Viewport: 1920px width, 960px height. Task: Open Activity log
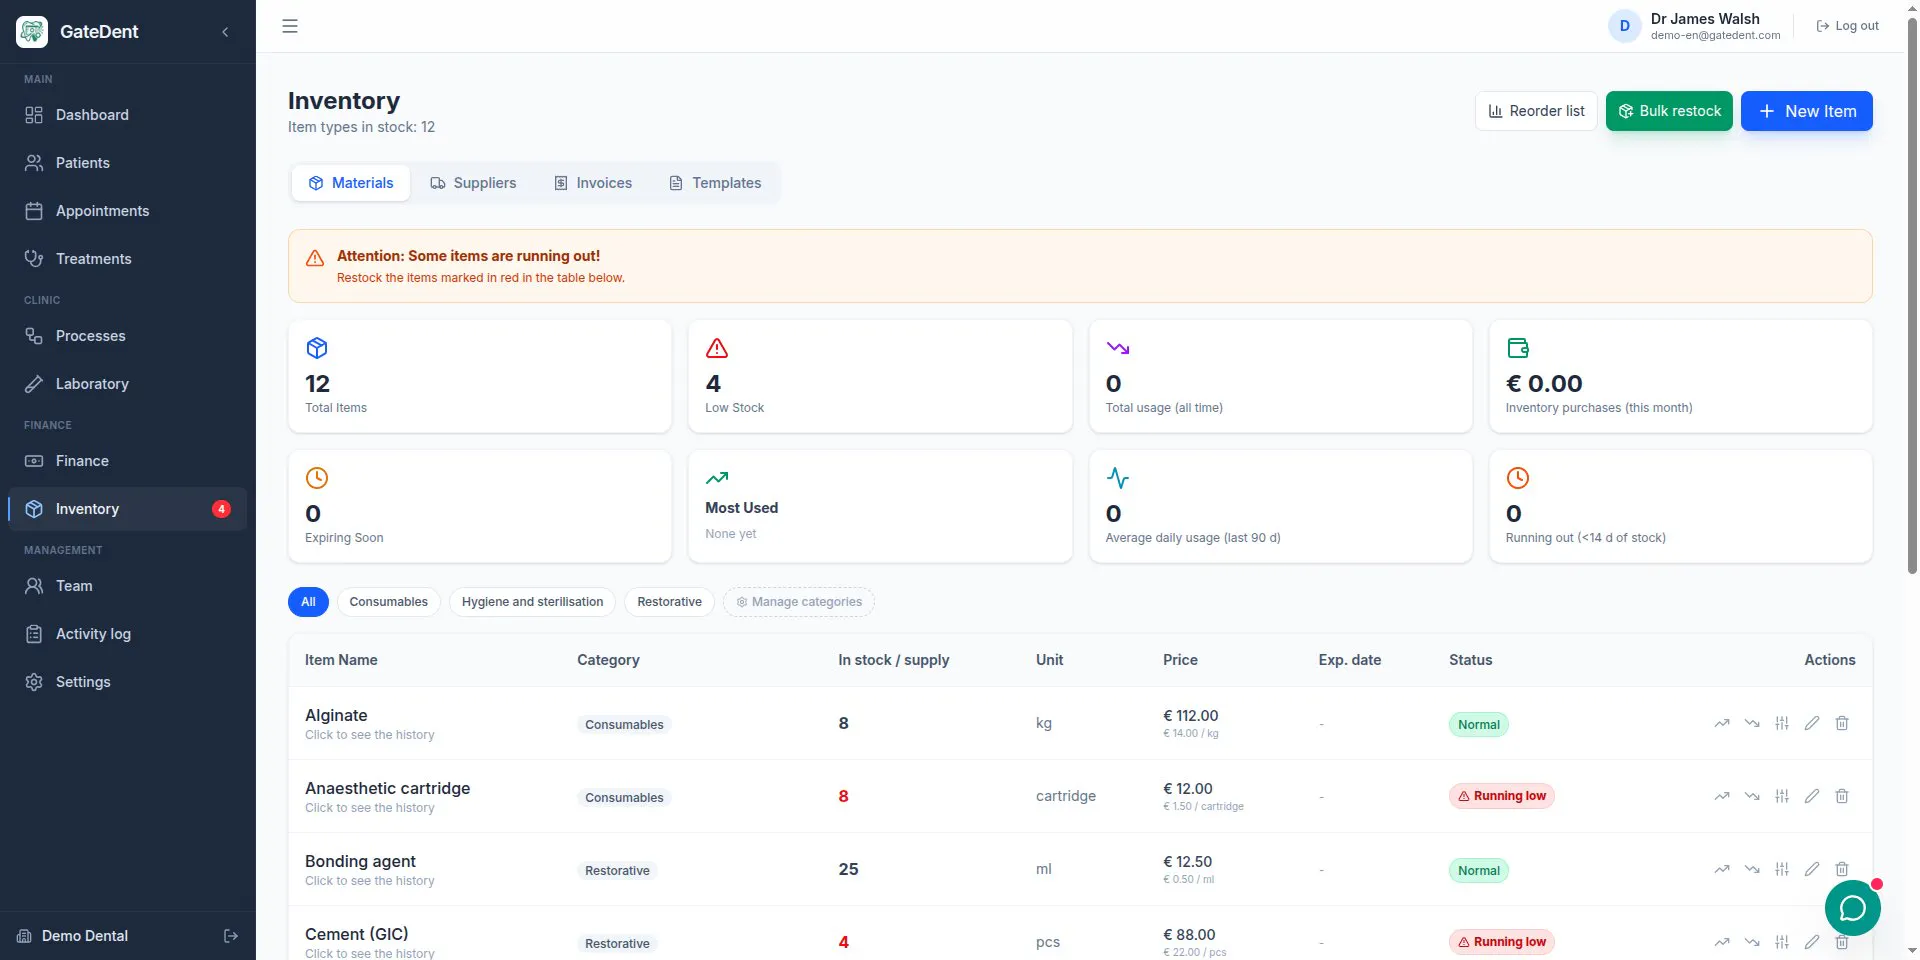(127, 634)
